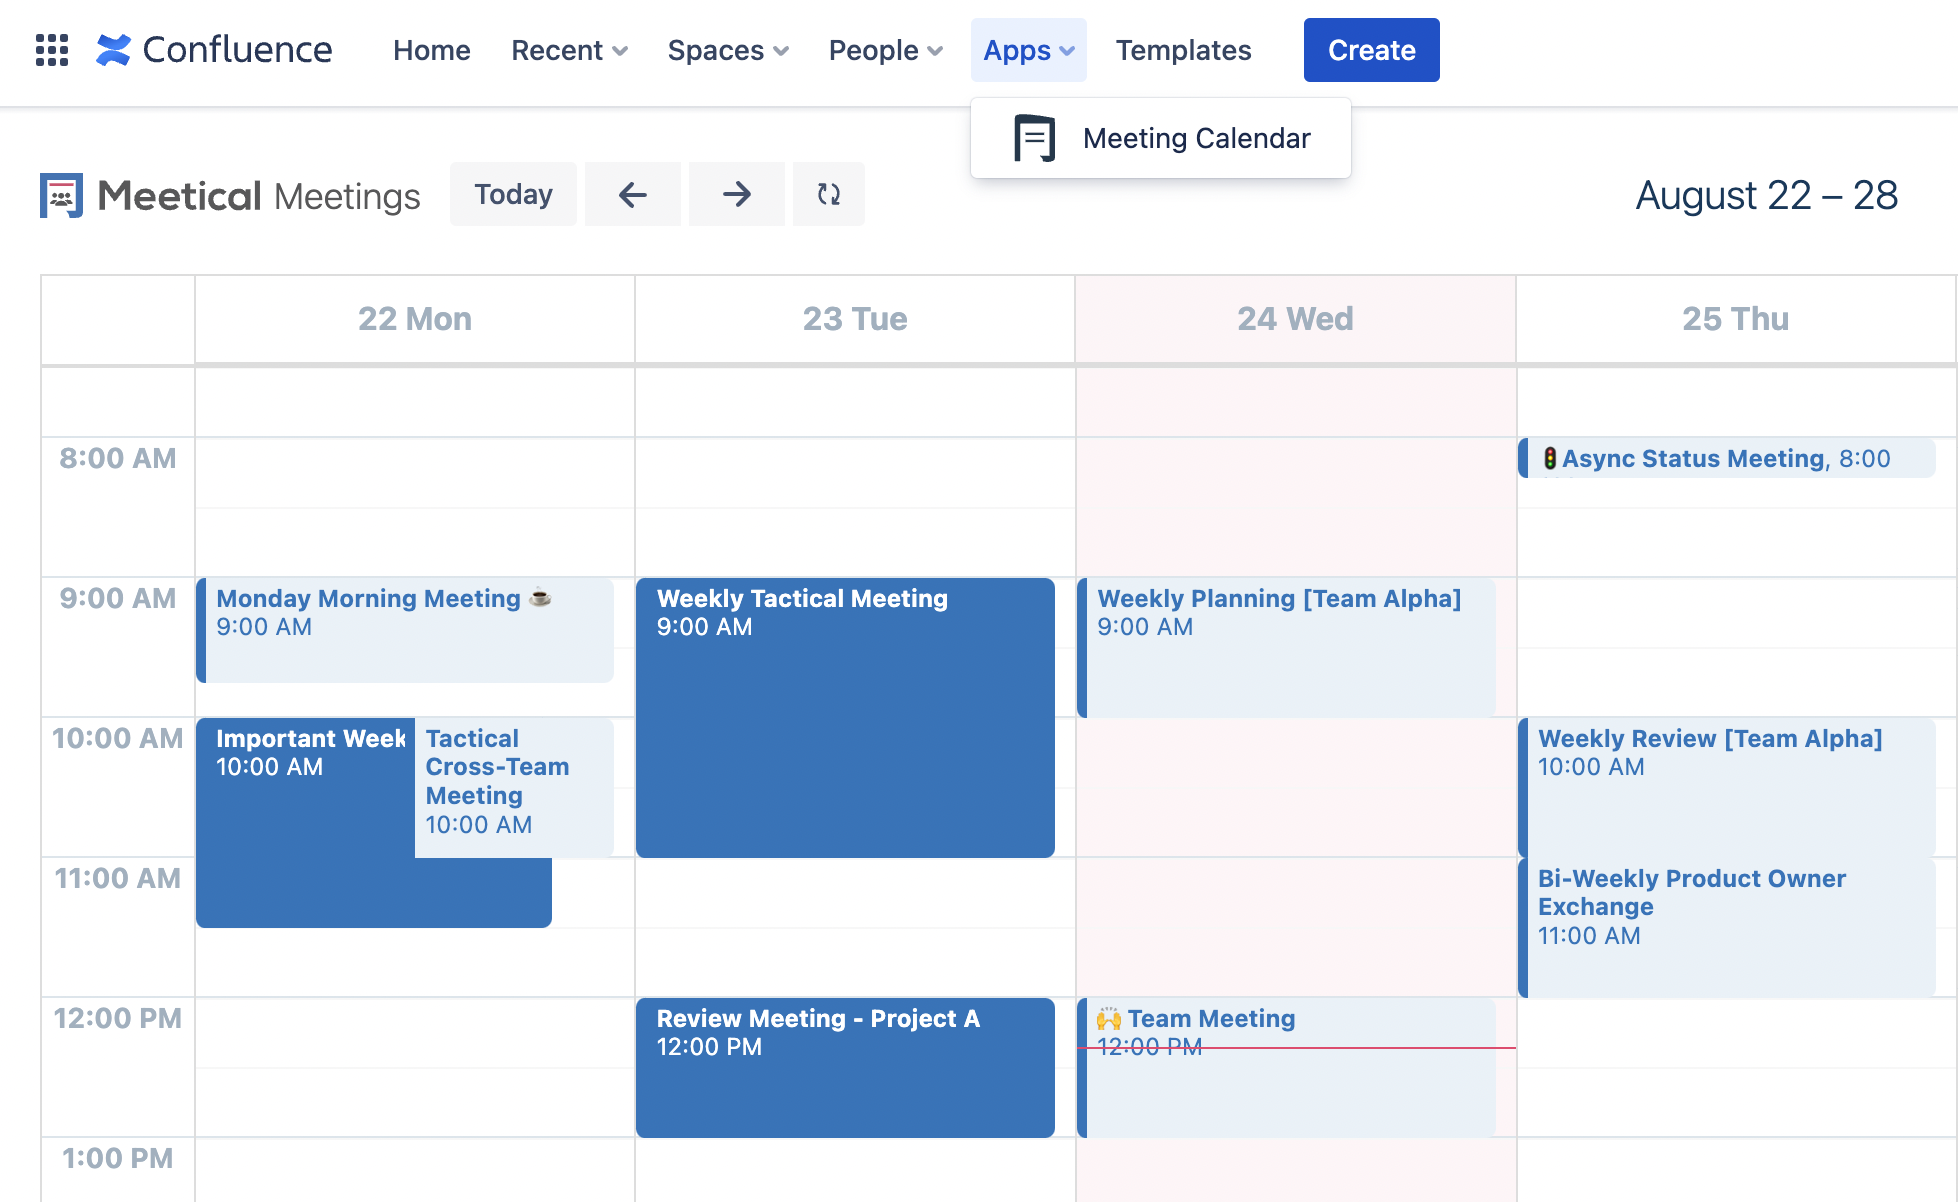Go to the previous week with back arrow
Viewport: 1958px width, 1202px height.
click(x=632, y=194)
